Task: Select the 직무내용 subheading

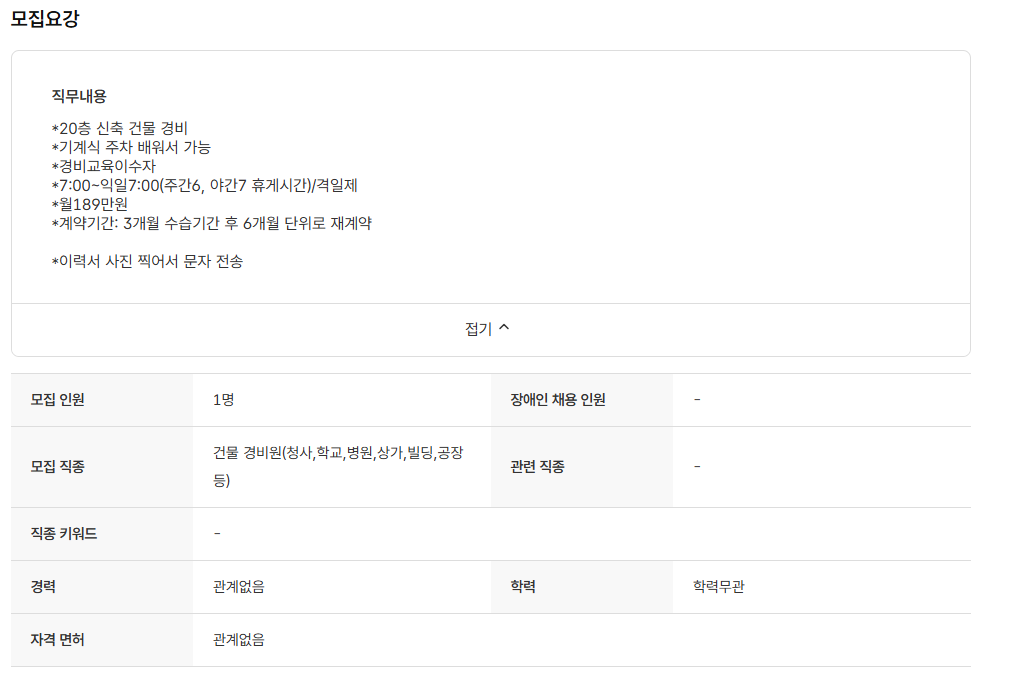Action: (79, 96)
